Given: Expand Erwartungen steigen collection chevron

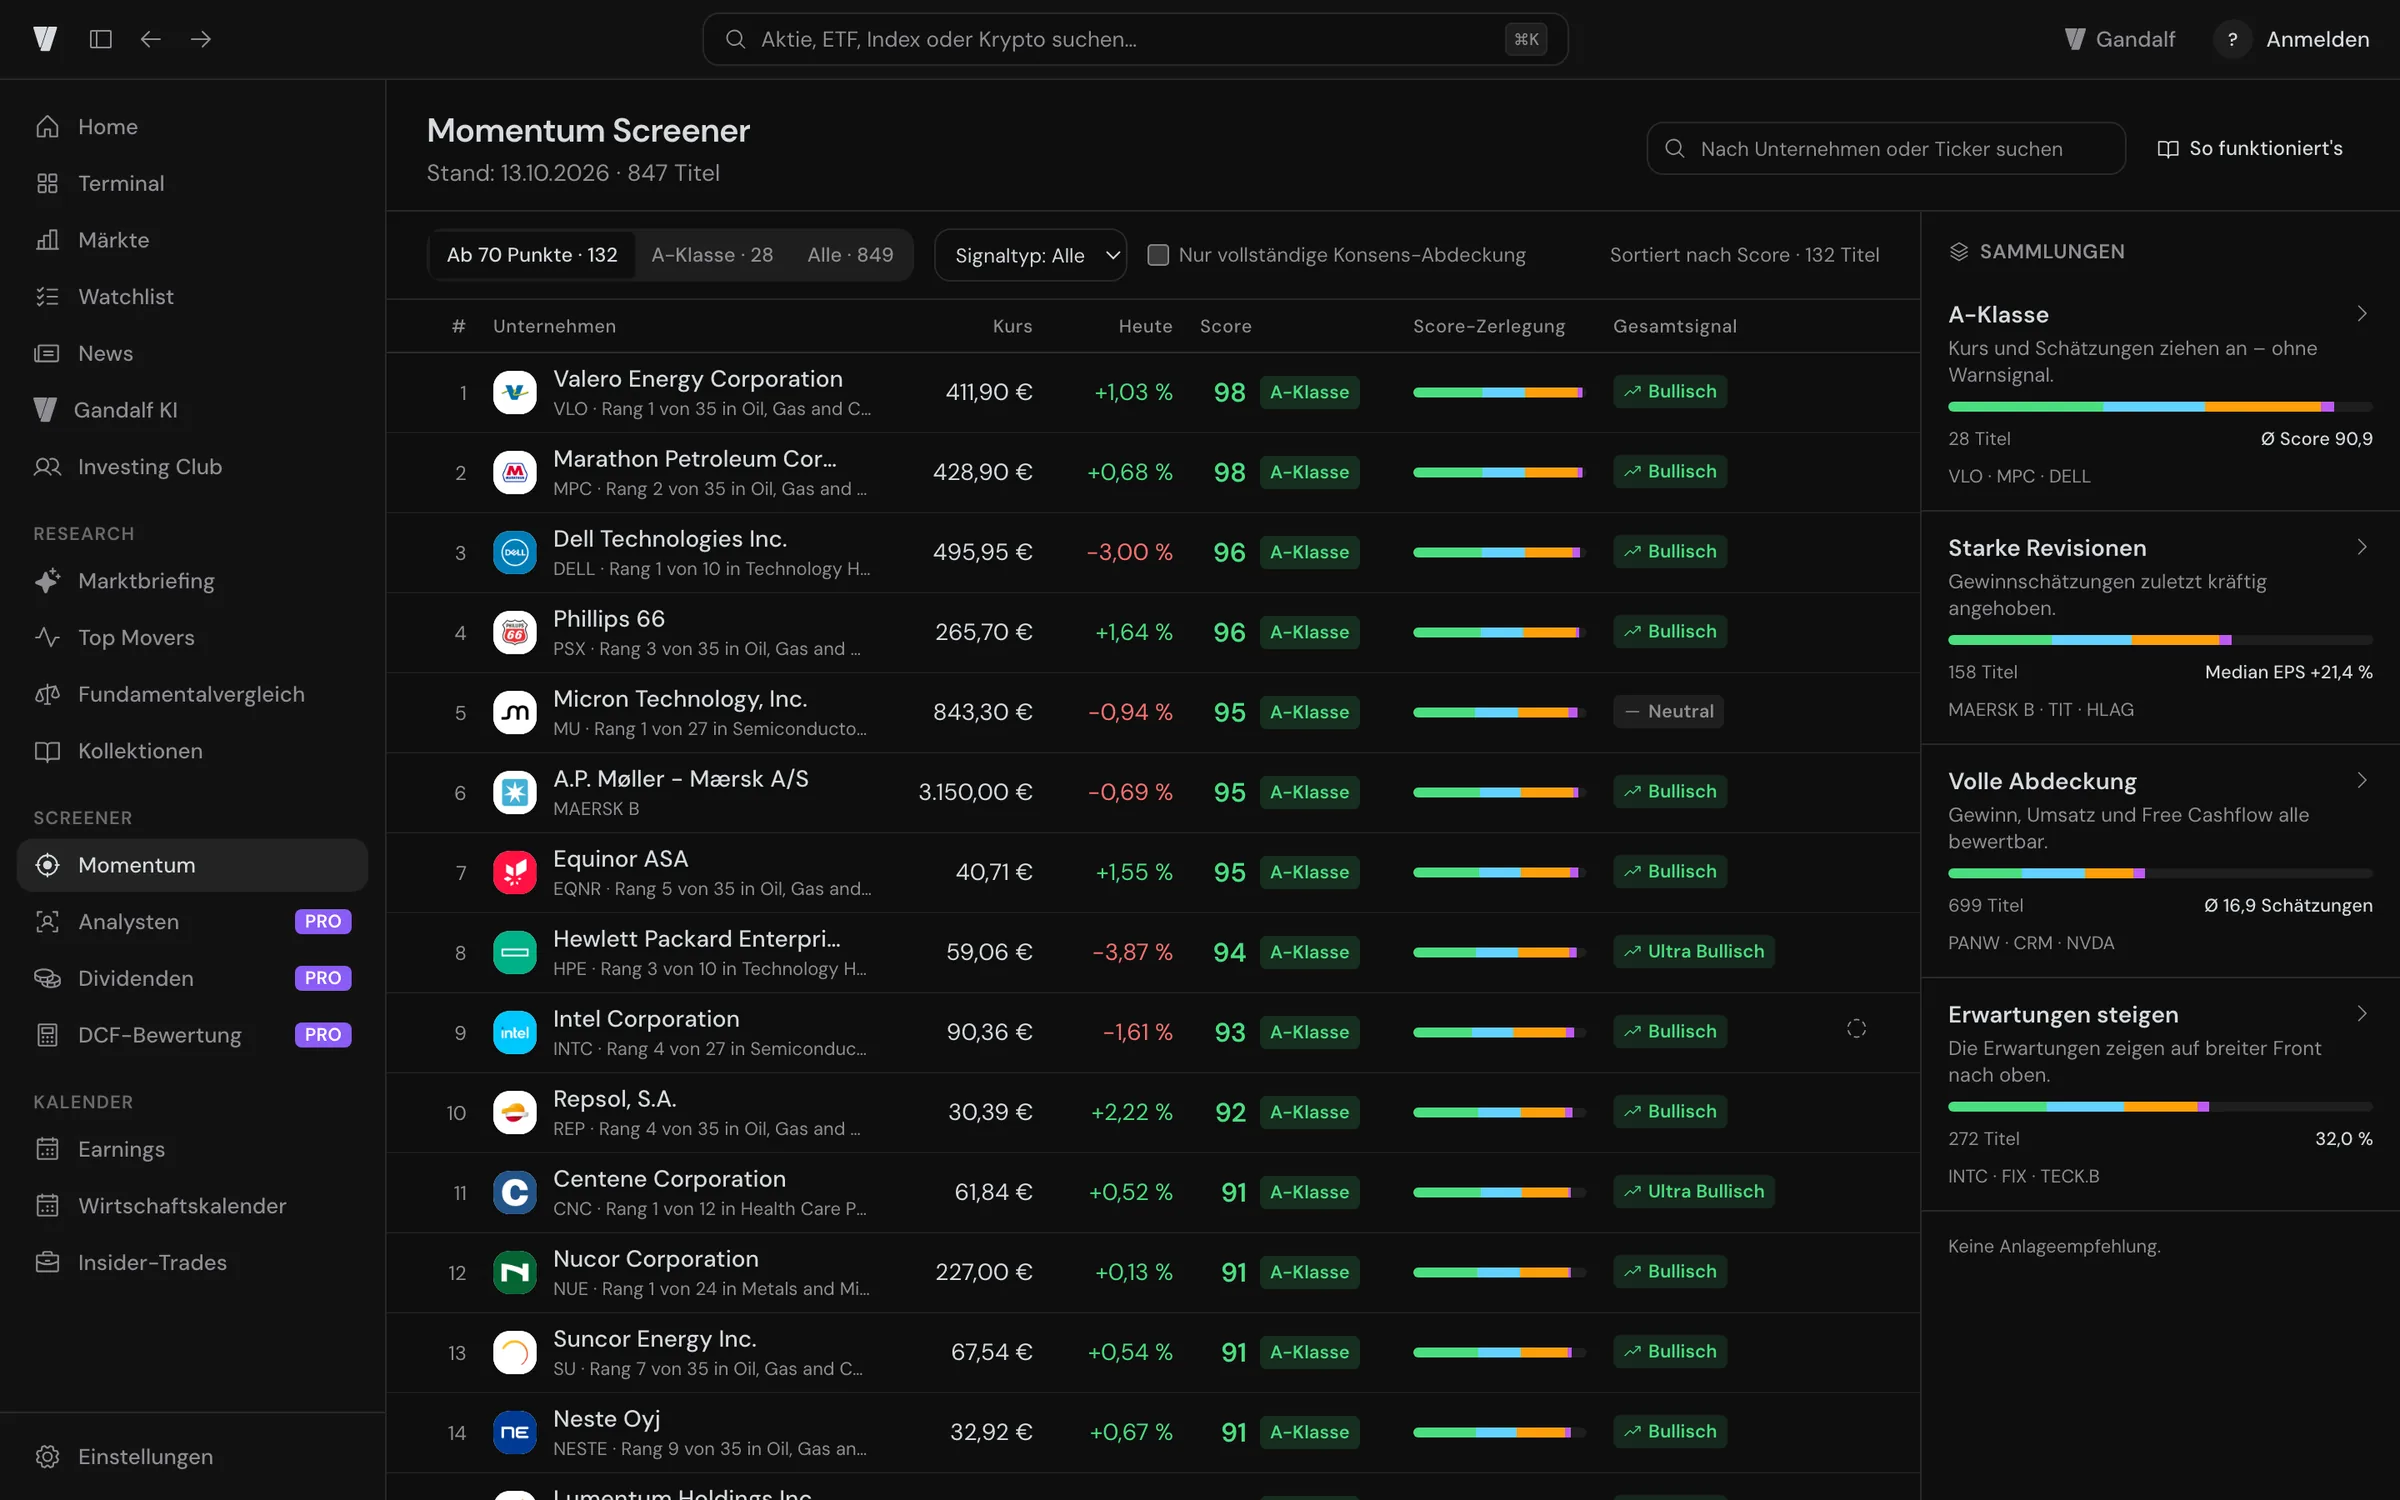Looking at the screenshot, I should click(2361, 1014).
